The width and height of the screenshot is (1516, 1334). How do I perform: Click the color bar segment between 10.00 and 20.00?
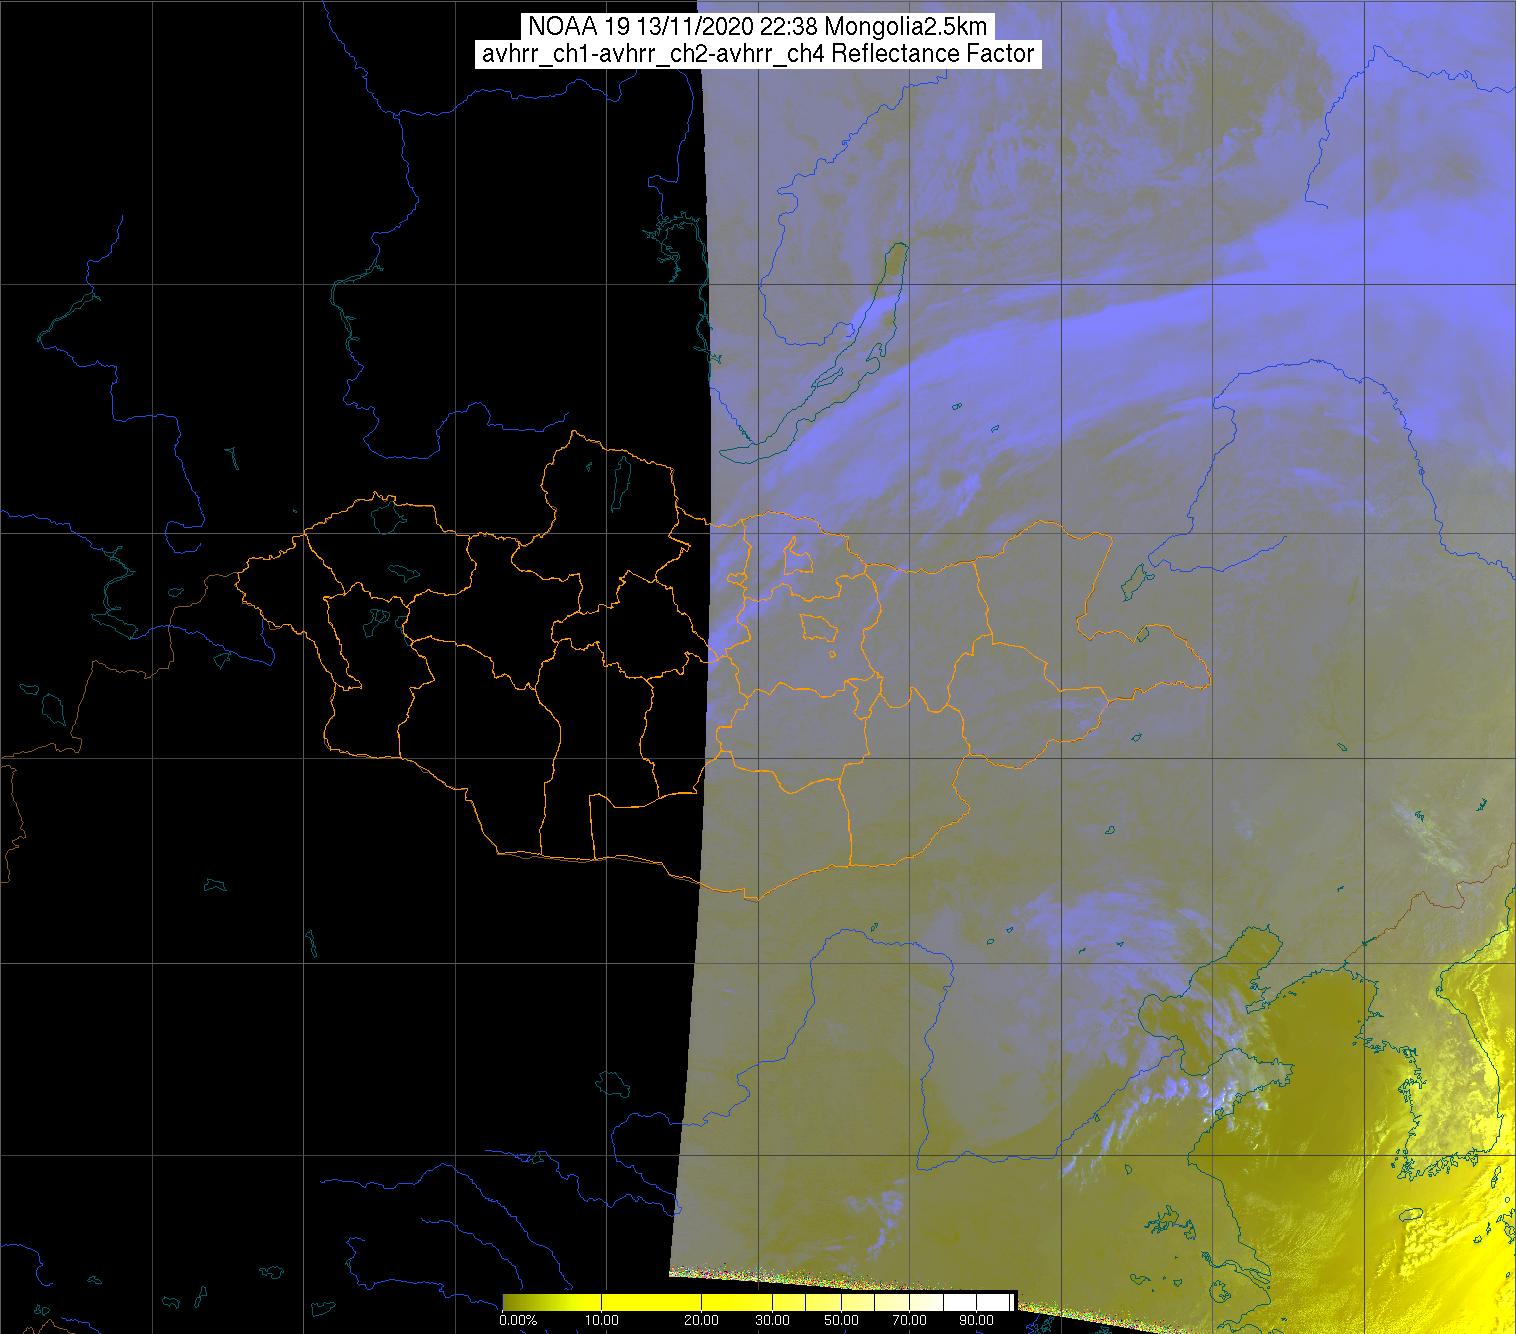coord(651,1302)
